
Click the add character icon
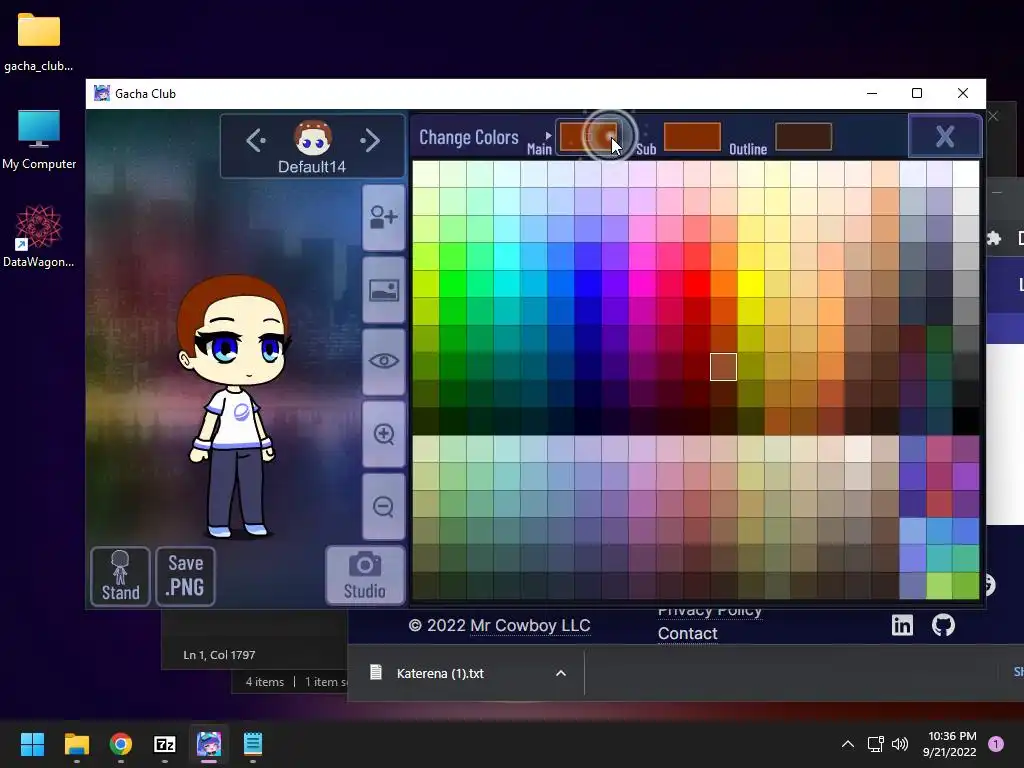point(383,217)
